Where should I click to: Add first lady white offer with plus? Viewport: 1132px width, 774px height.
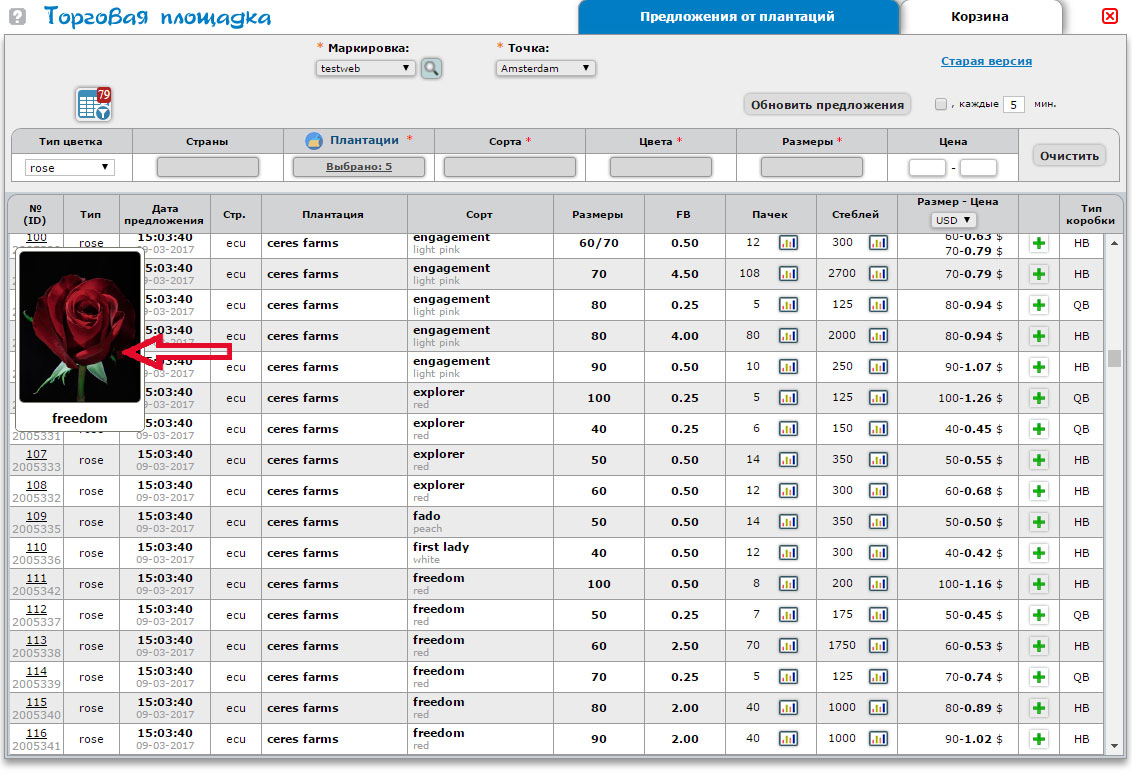(1038, 553)
